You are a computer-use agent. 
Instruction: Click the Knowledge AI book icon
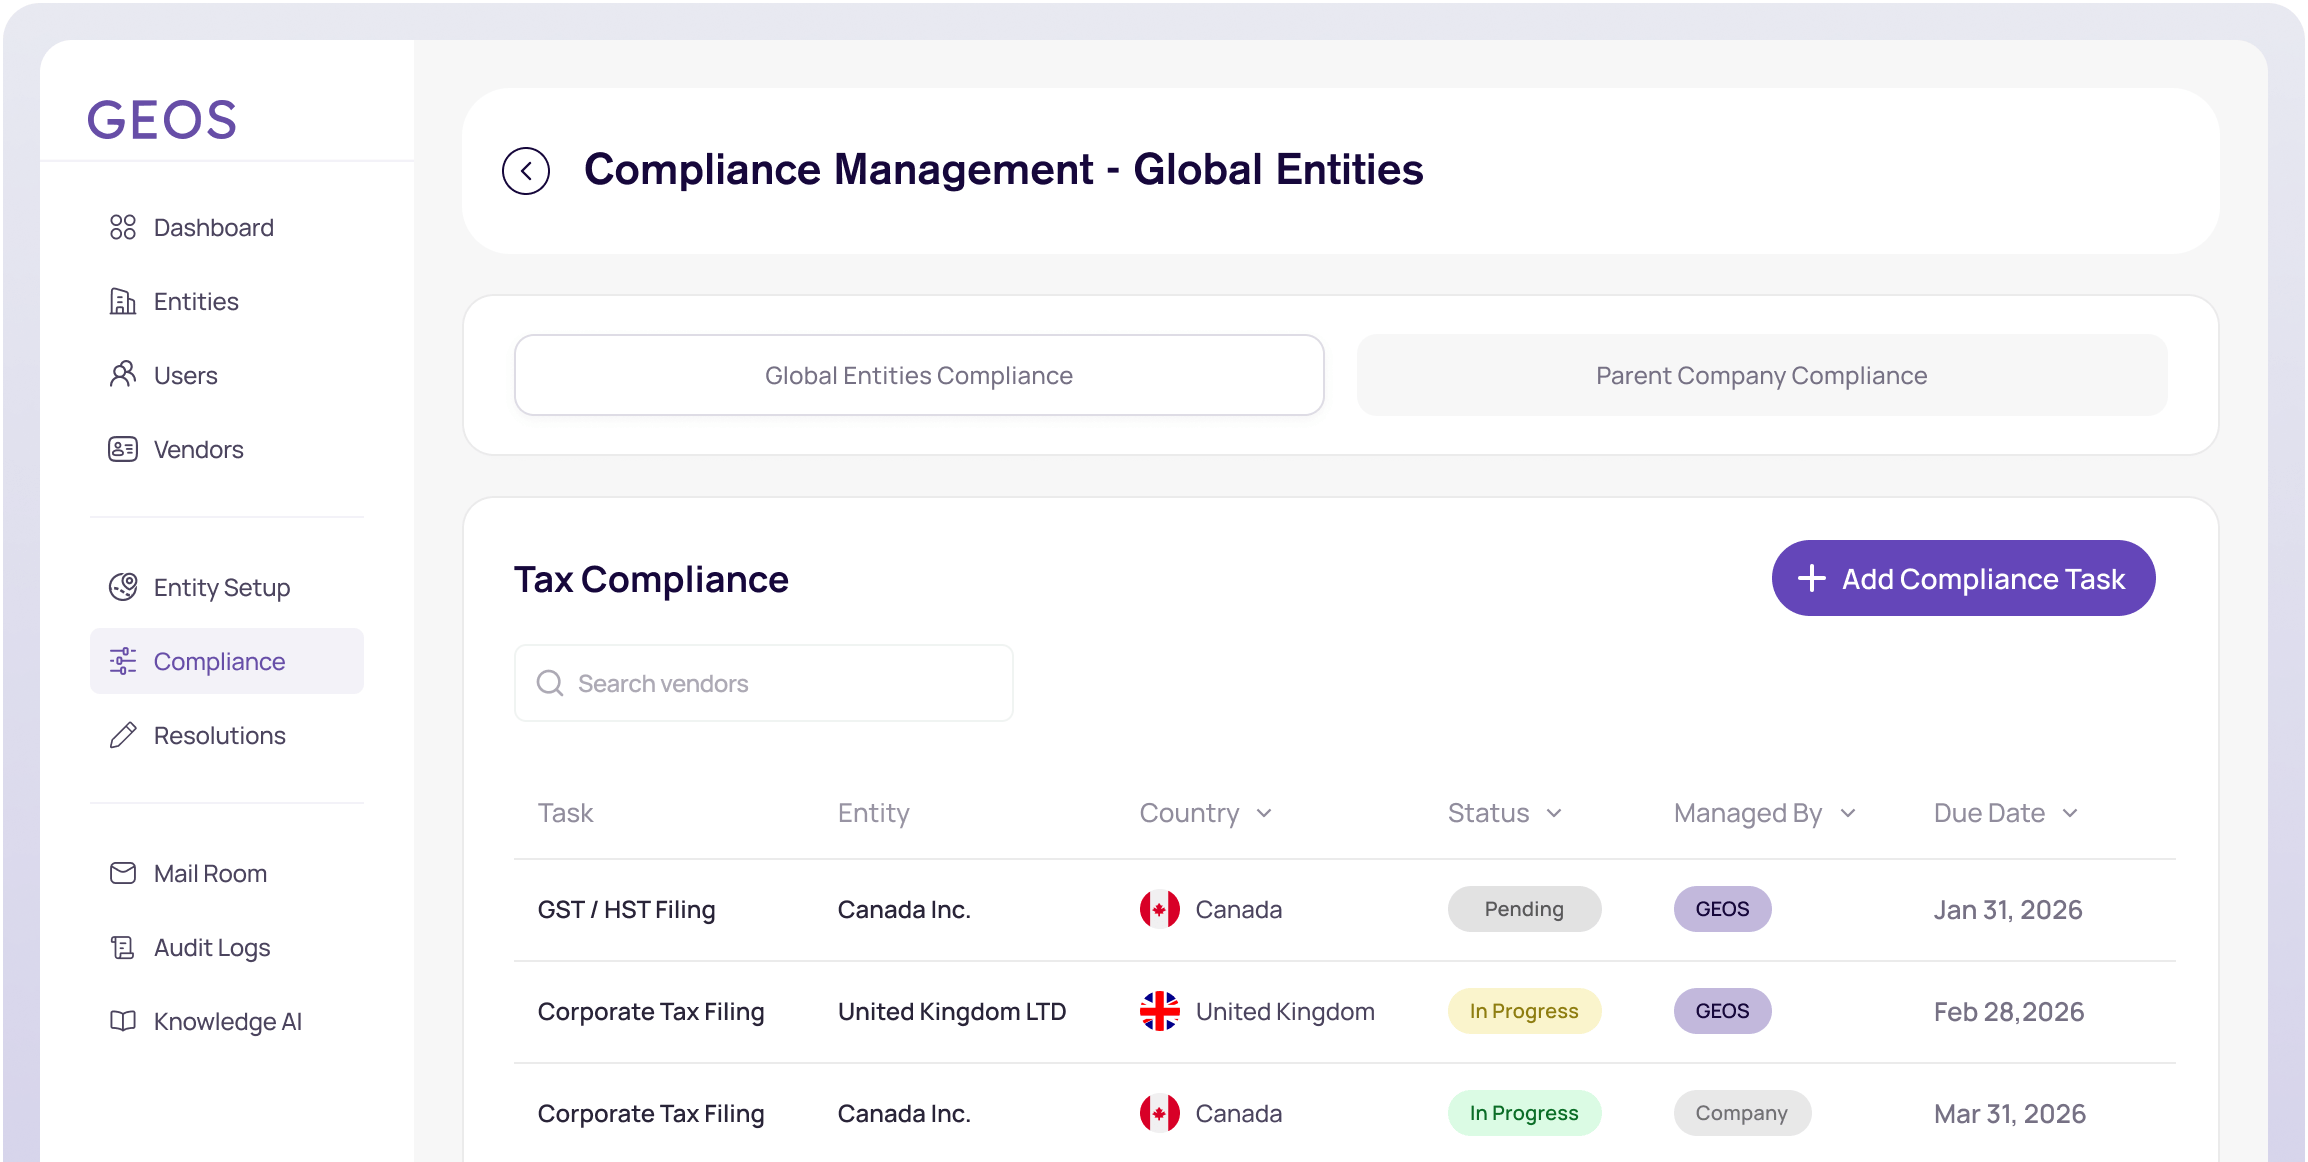[x=123, y=1021]
